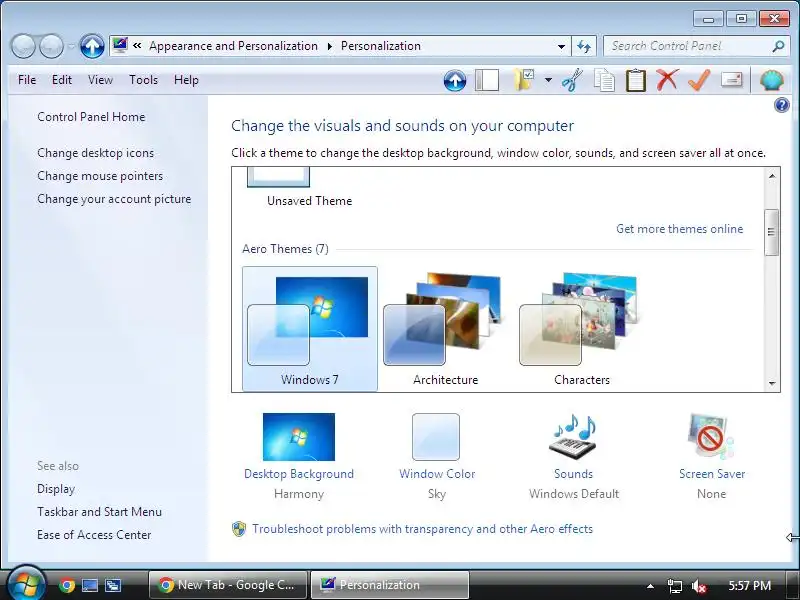Image resolution: width=800 pixels, height=600 pixels.
Task: Click the Paste clipboard icon
Action: (x=636, y=81)
